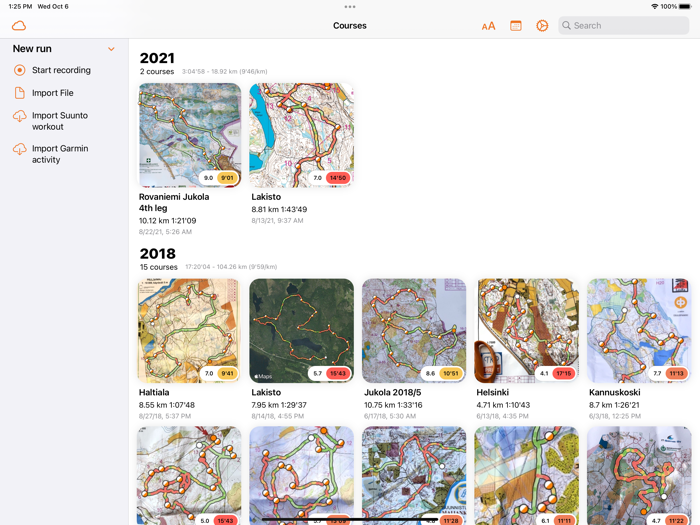
Task: Click the Search field
Action: tap(624, 25)
